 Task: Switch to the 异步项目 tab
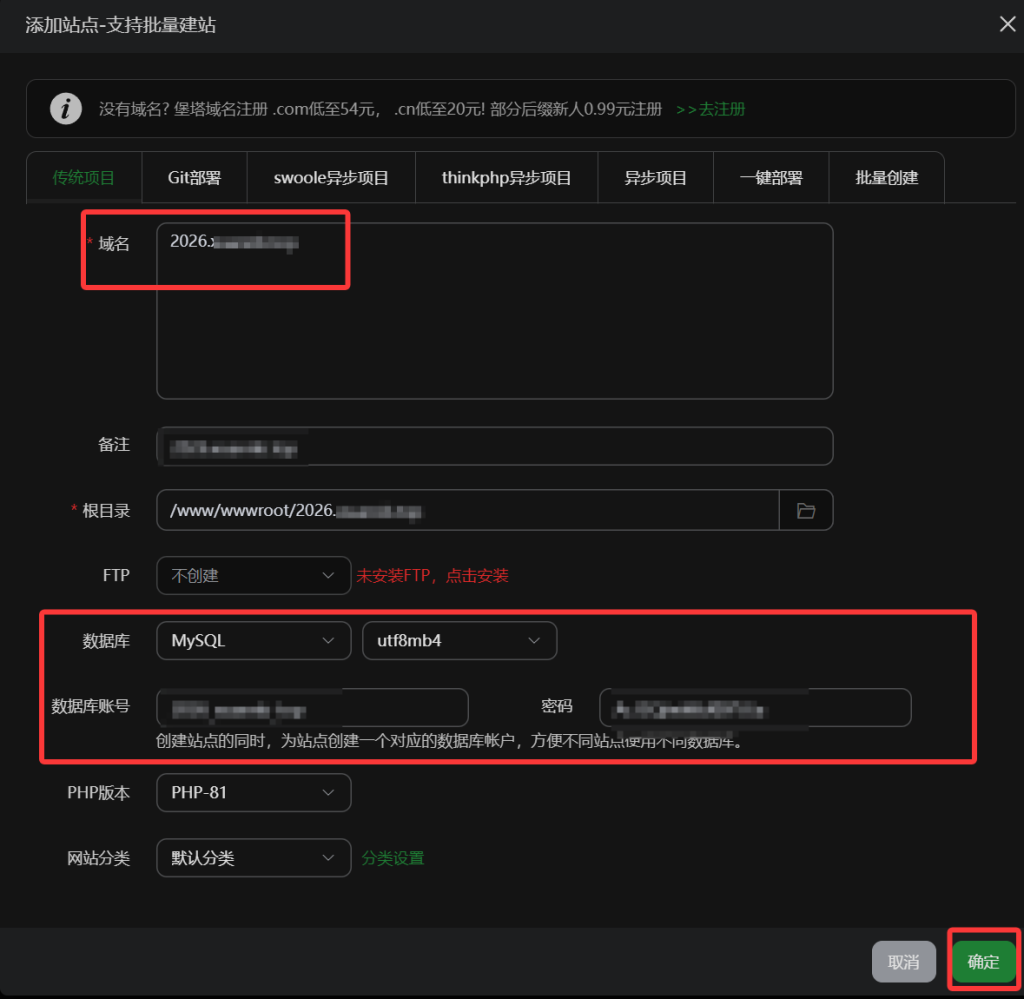point(655,178)
